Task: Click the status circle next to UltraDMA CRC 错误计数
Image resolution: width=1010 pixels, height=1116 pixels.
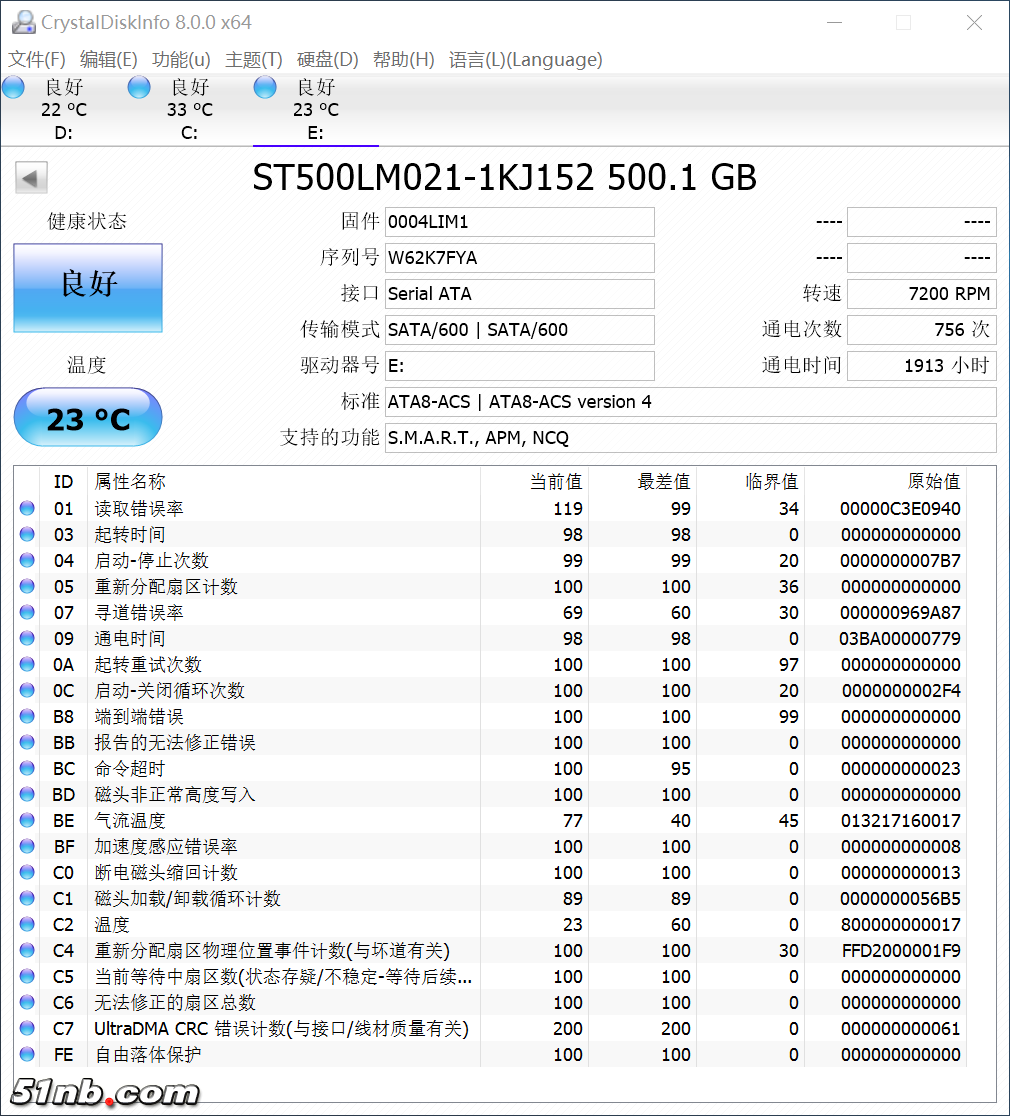Action: pos(27,1028)
